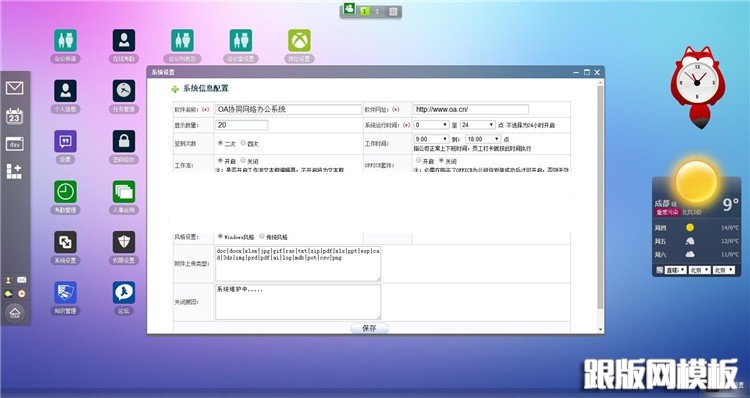The width and height of the screenshot is (750, 398).
Task: Click the 软件网址 URL input field
Action: tap(471, 110)
